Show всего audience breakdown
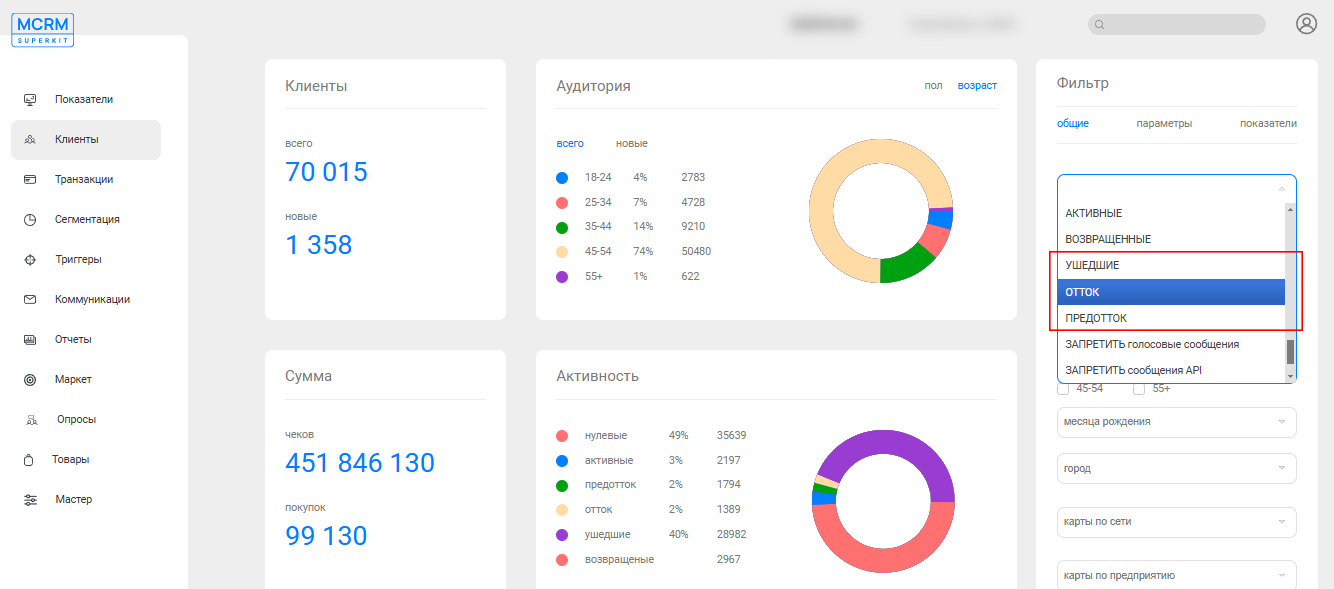Screen dimensions: 1334x589 [570, 144]
